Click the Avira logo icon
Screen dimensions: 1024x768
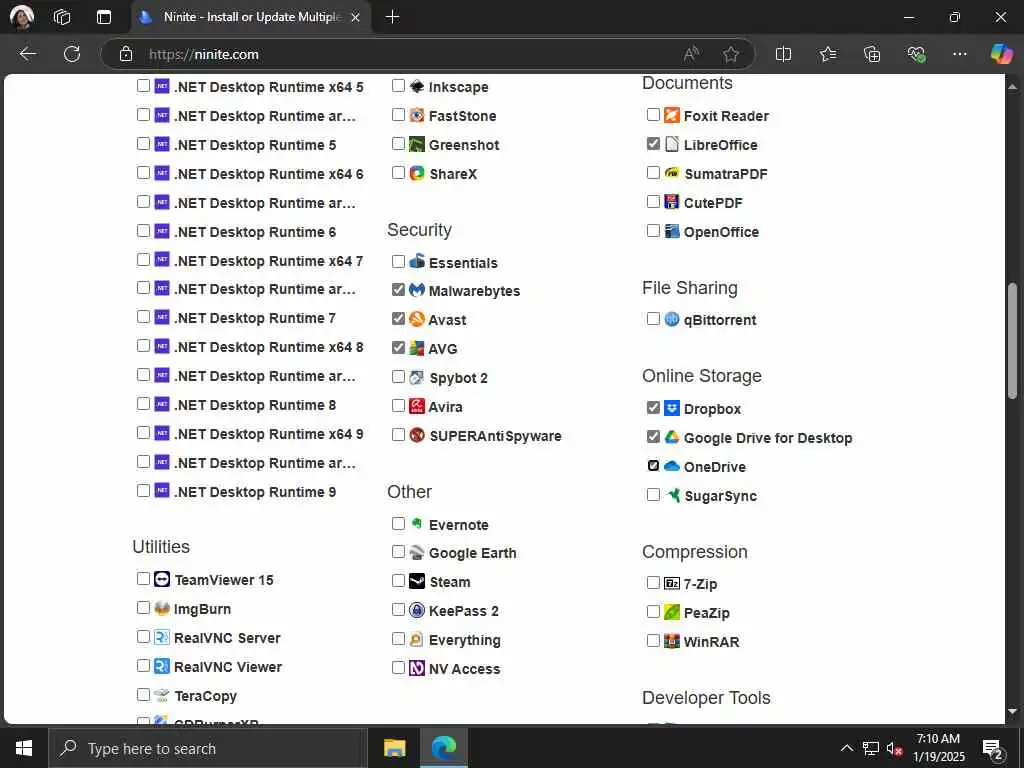tap(417, 406)
